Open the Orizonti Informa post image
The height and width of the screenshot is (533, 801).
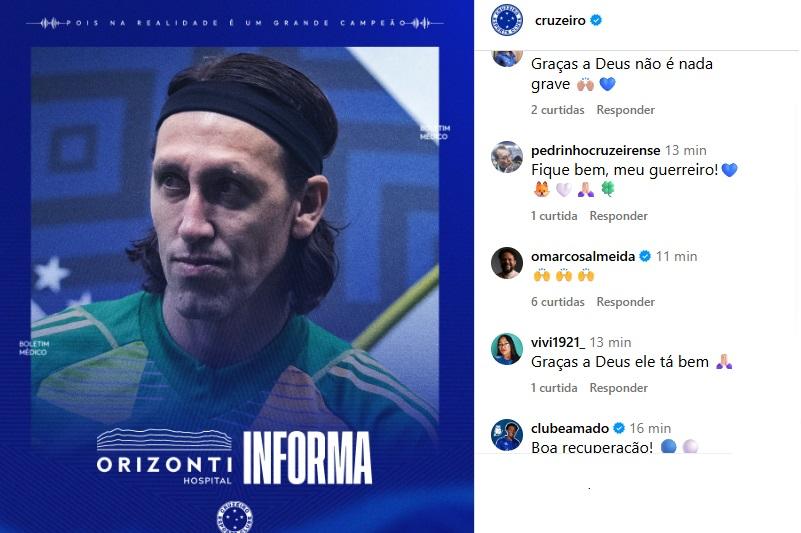pyautogui.click(x=237, y=266)
